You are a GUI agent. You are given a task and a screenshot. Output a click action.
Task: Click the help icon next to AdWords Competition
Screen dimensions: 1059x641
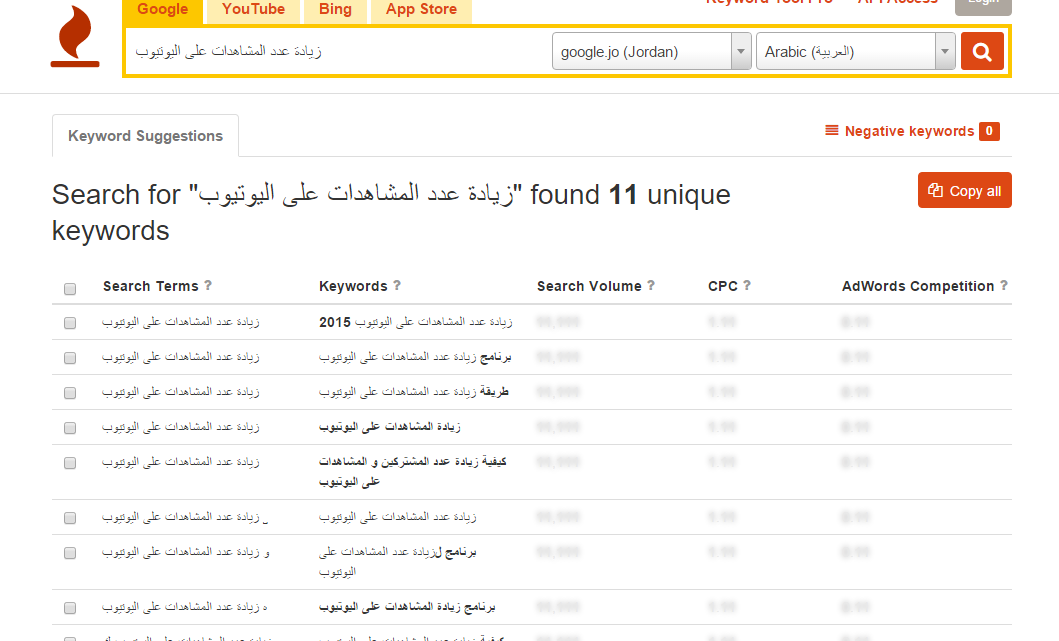coord(1004,286)
